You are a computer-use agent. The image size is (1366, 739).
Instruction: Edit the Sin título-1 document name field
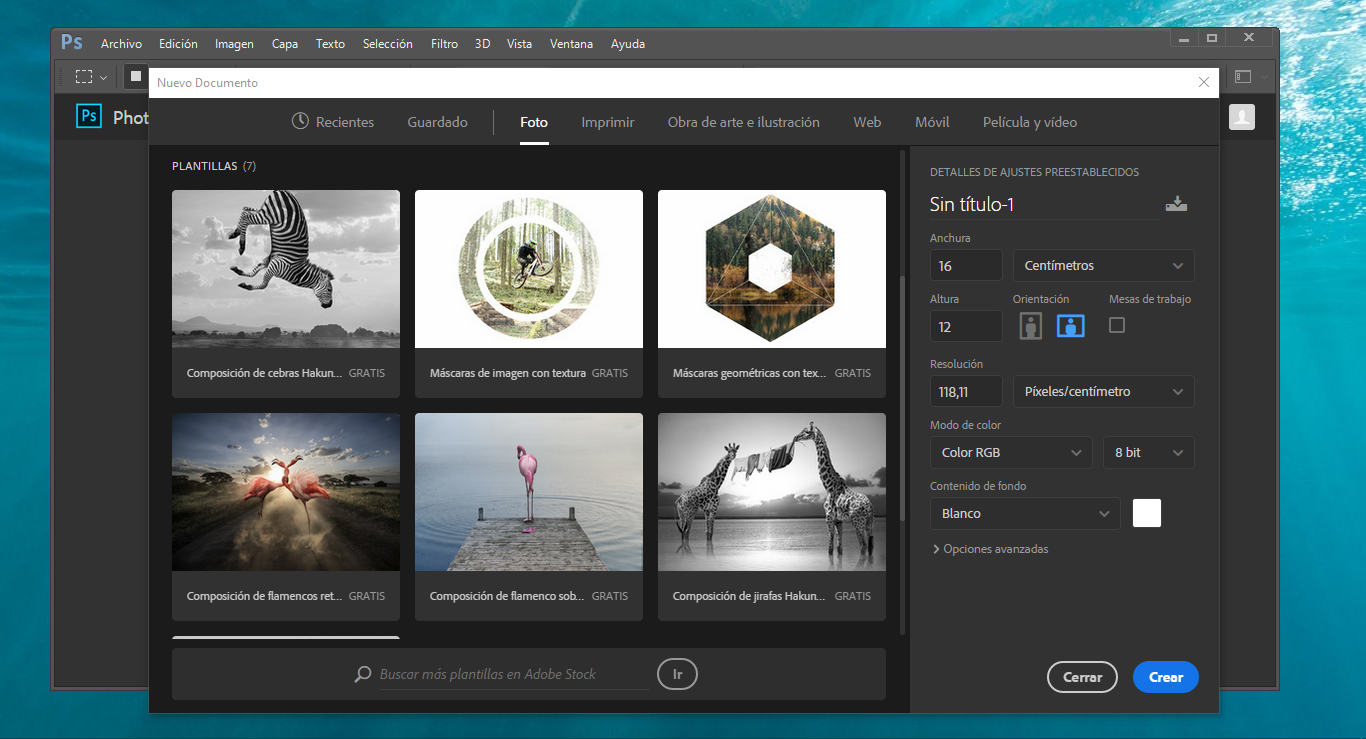[1044, 204]
